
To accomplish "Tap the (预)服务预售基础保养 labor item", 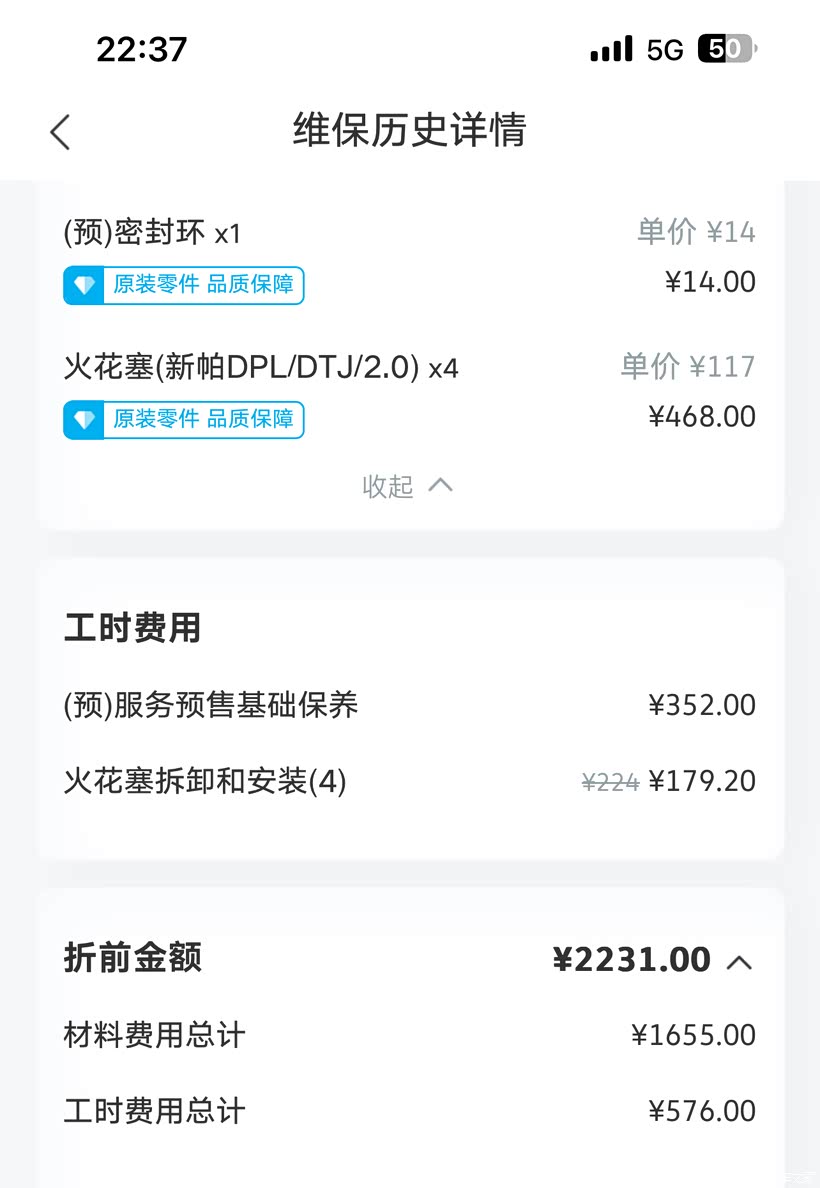I will pyautogui.click(x=210, y=705).
